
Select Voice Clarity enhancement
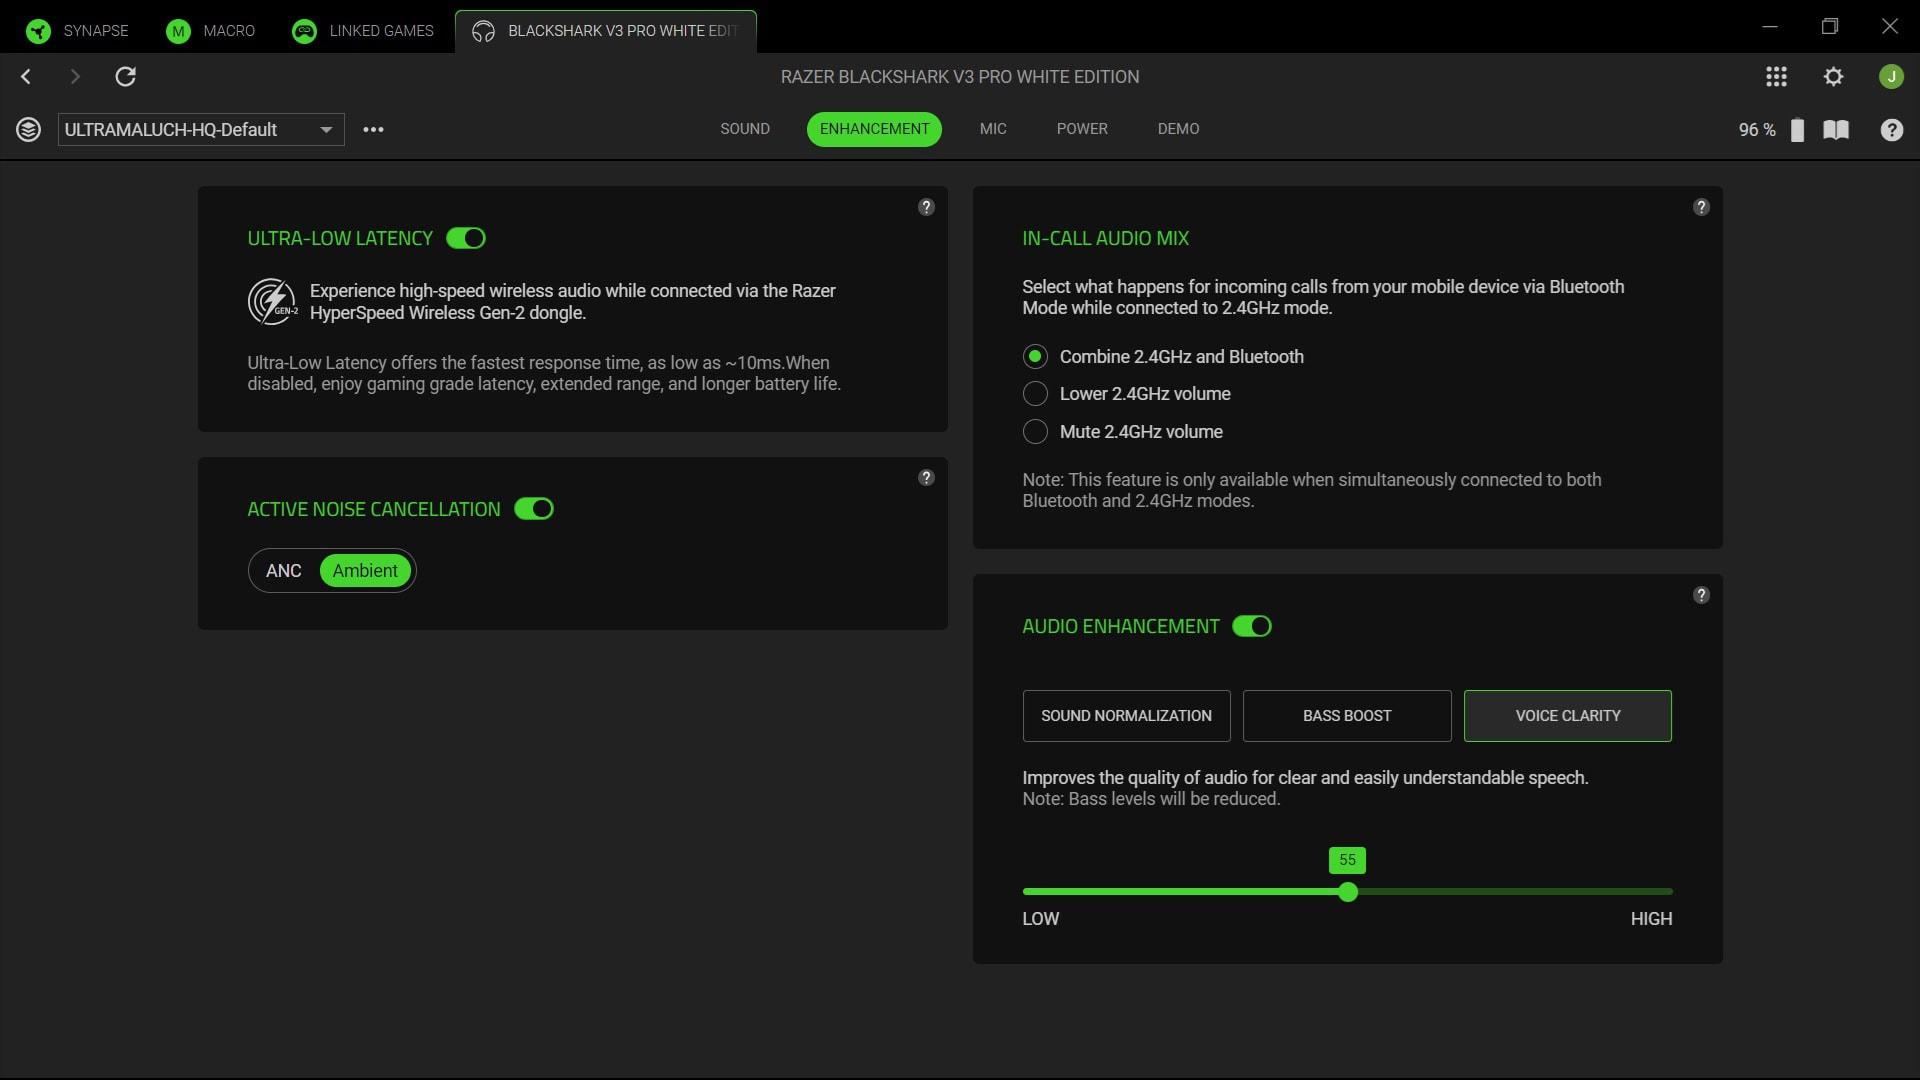click(x=1568, y=716)
